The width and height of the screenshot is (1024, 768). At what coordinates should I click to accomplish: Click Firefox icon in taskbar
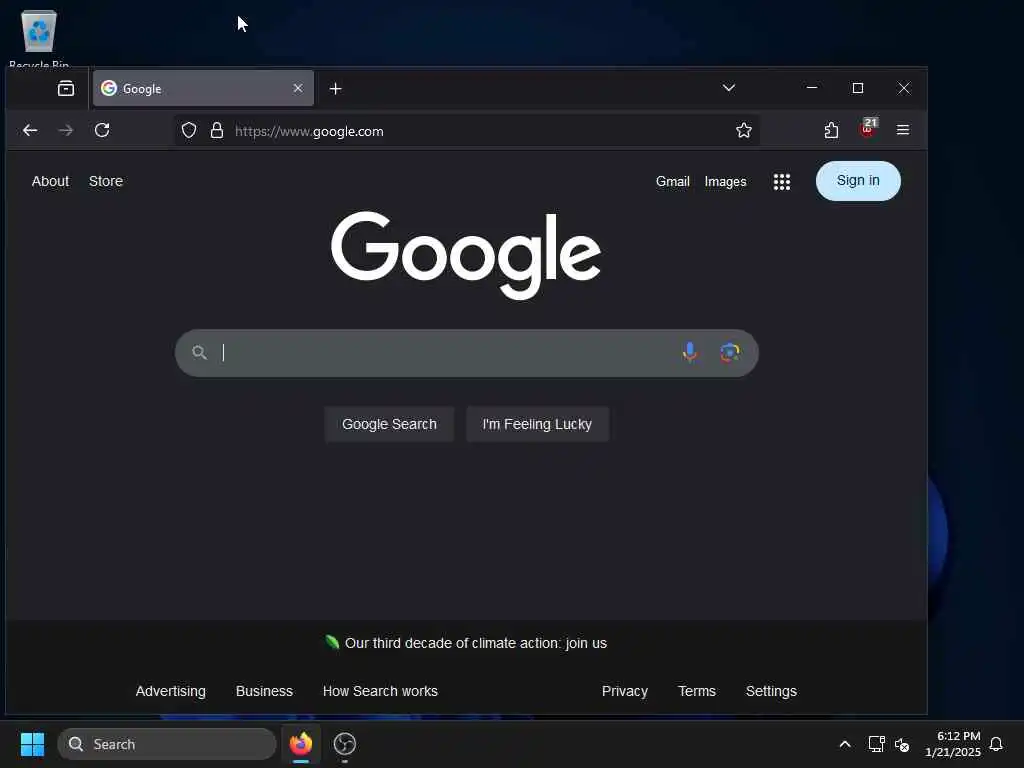301,744
